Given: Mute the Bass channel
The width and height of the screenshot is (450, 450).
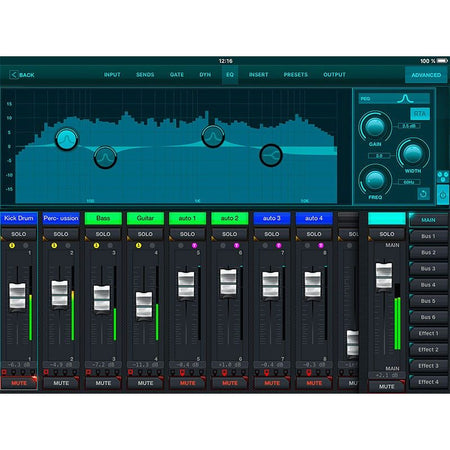Looking at the screenshot, I should (103, 383).
